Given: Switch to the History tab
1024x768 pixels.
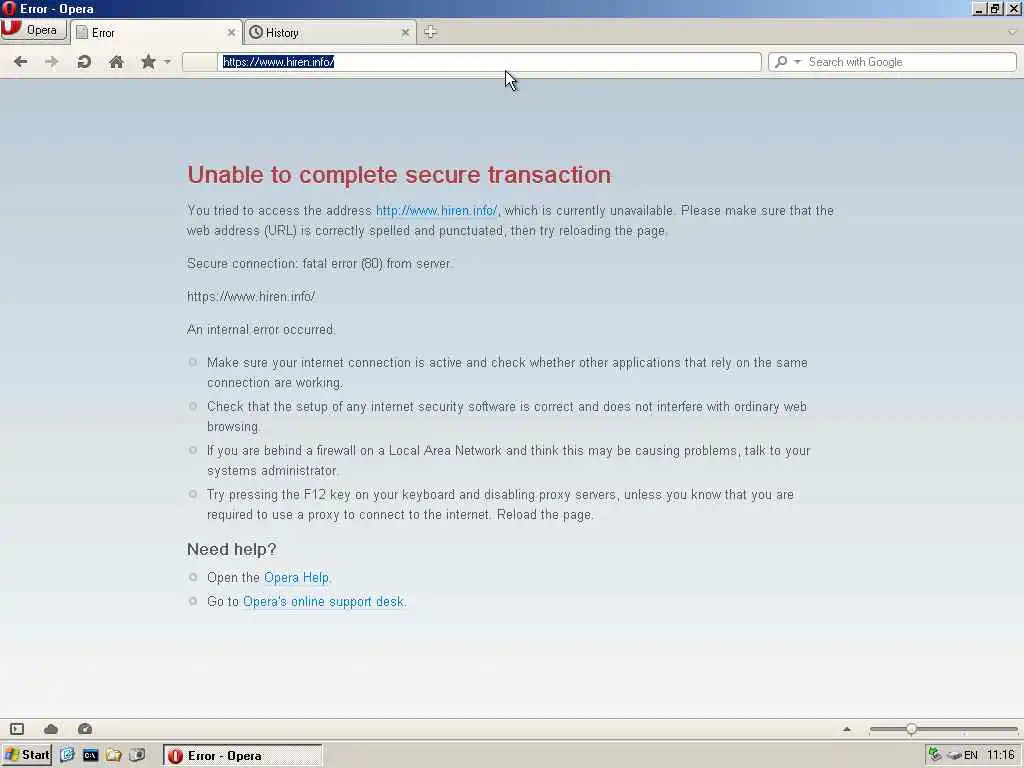Looking at the screenshot, I should click(330, 33).
